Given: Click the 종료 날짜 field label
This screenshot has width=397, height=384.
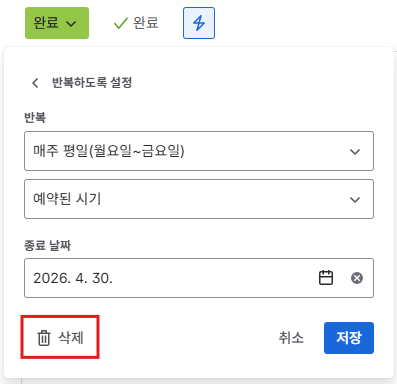Looking at the screenshot, I should (x=47, y=246).
